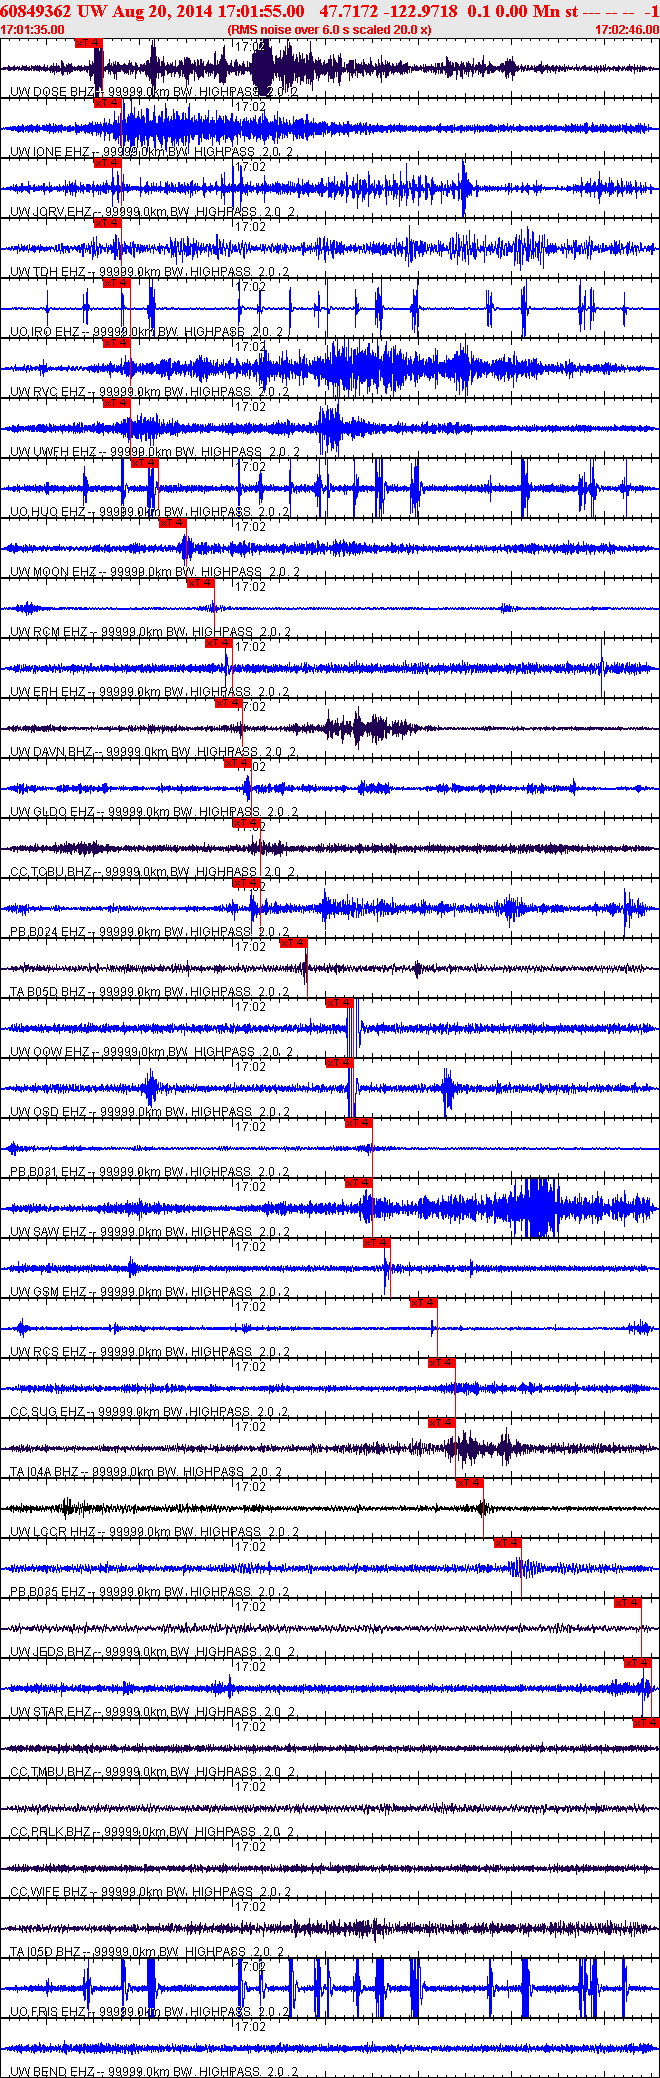The height and width of the screenshot is (2078, 660).
Task: Click the RMS noise scaling note
Action: (330, 30)
